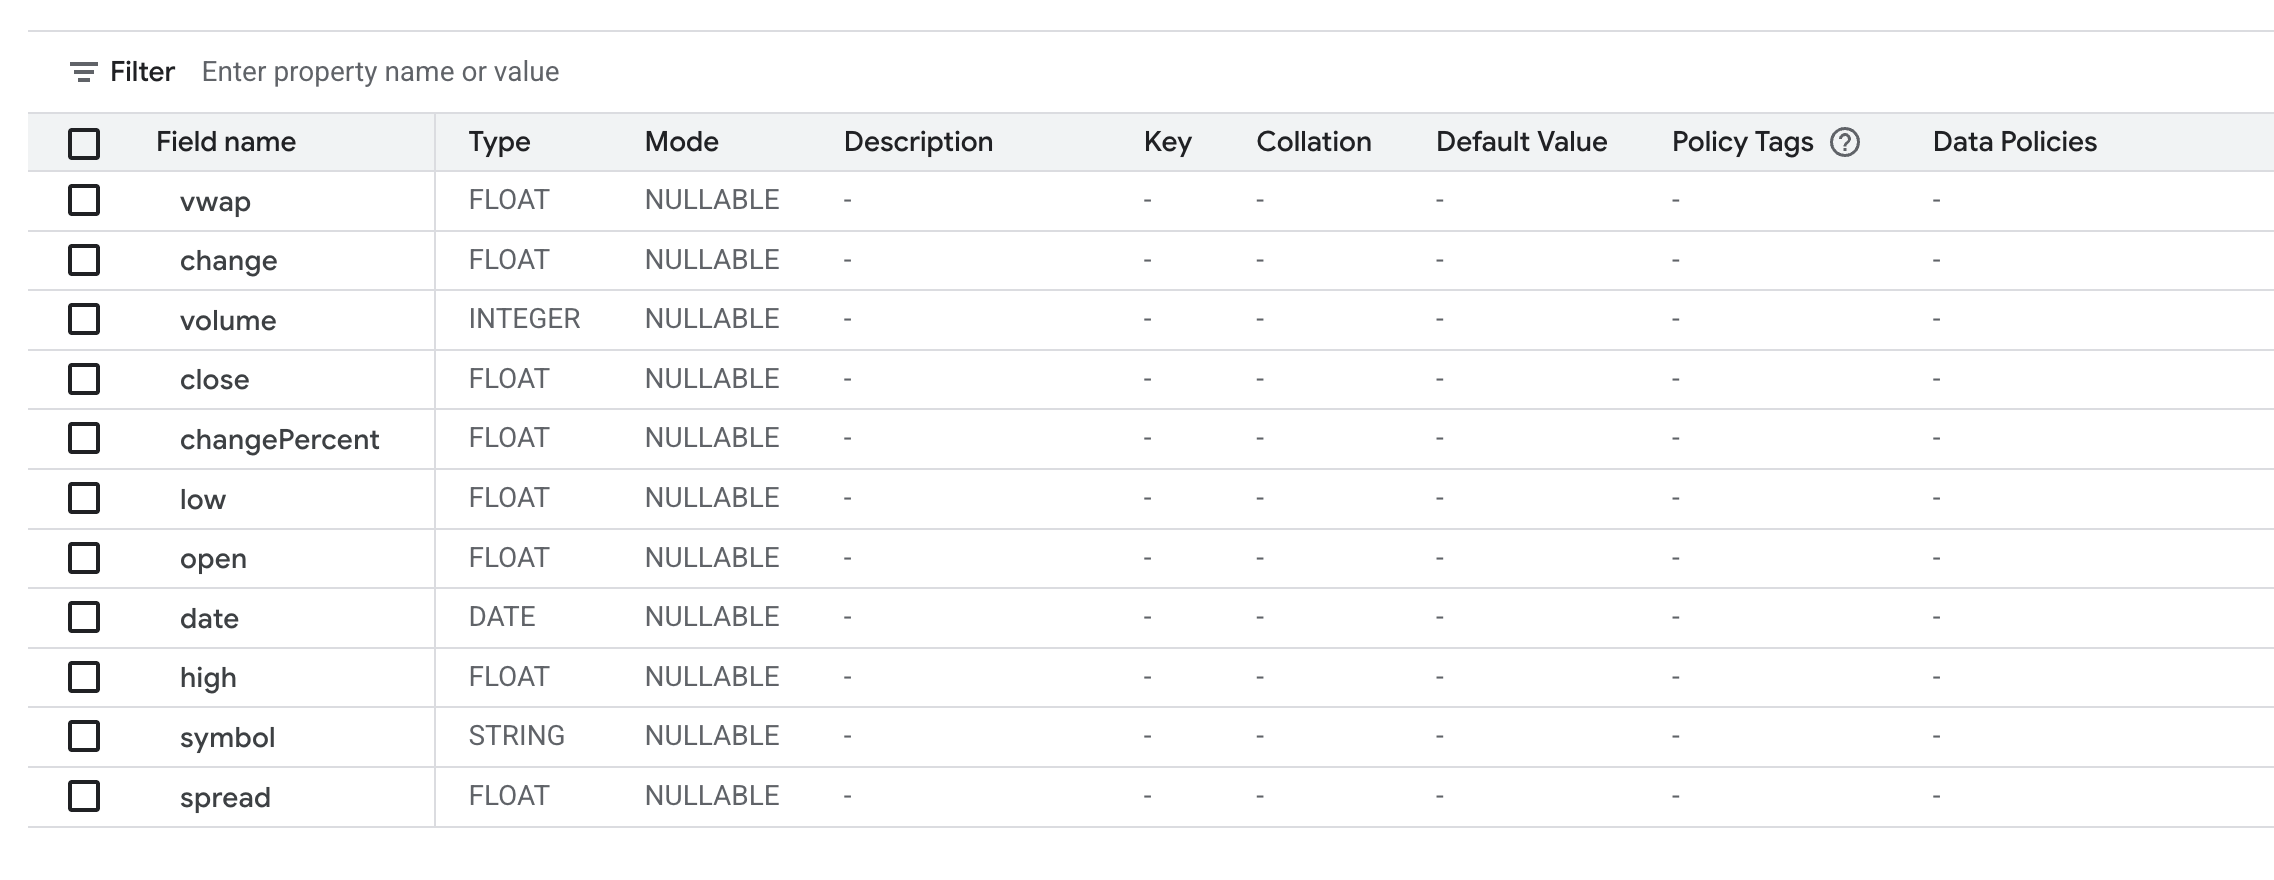The height and width of the screenshot is (880, 2274).
Task: Select the change field checkbox
Action: point(84,260)
